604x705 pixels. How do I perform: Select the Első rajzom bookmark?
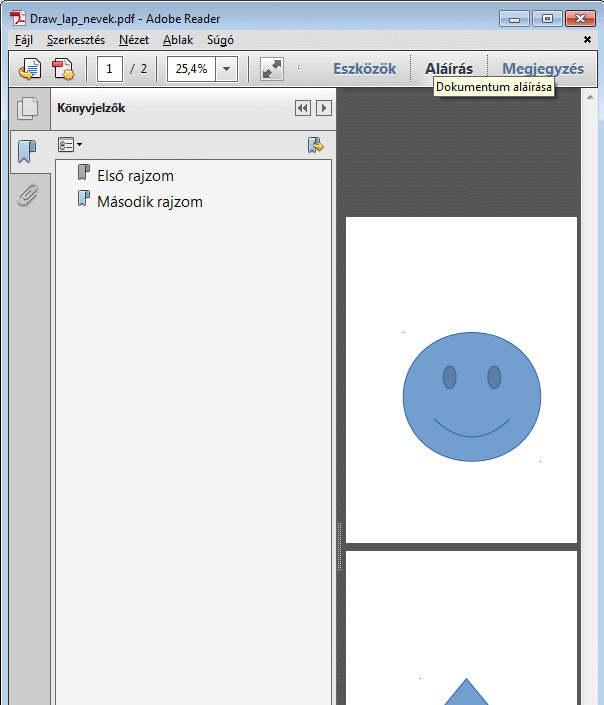pos(135,176)
